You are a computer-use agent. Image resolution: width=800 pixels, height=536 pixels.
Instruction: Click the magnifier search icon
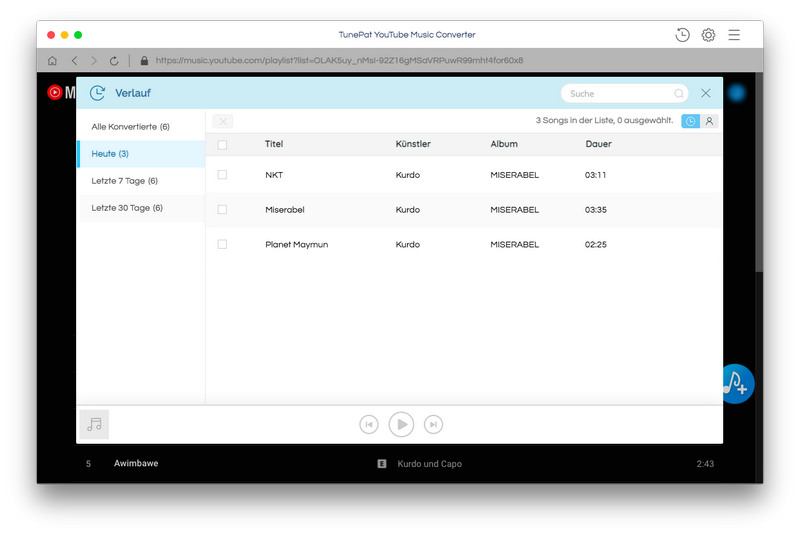pos(679,93)
